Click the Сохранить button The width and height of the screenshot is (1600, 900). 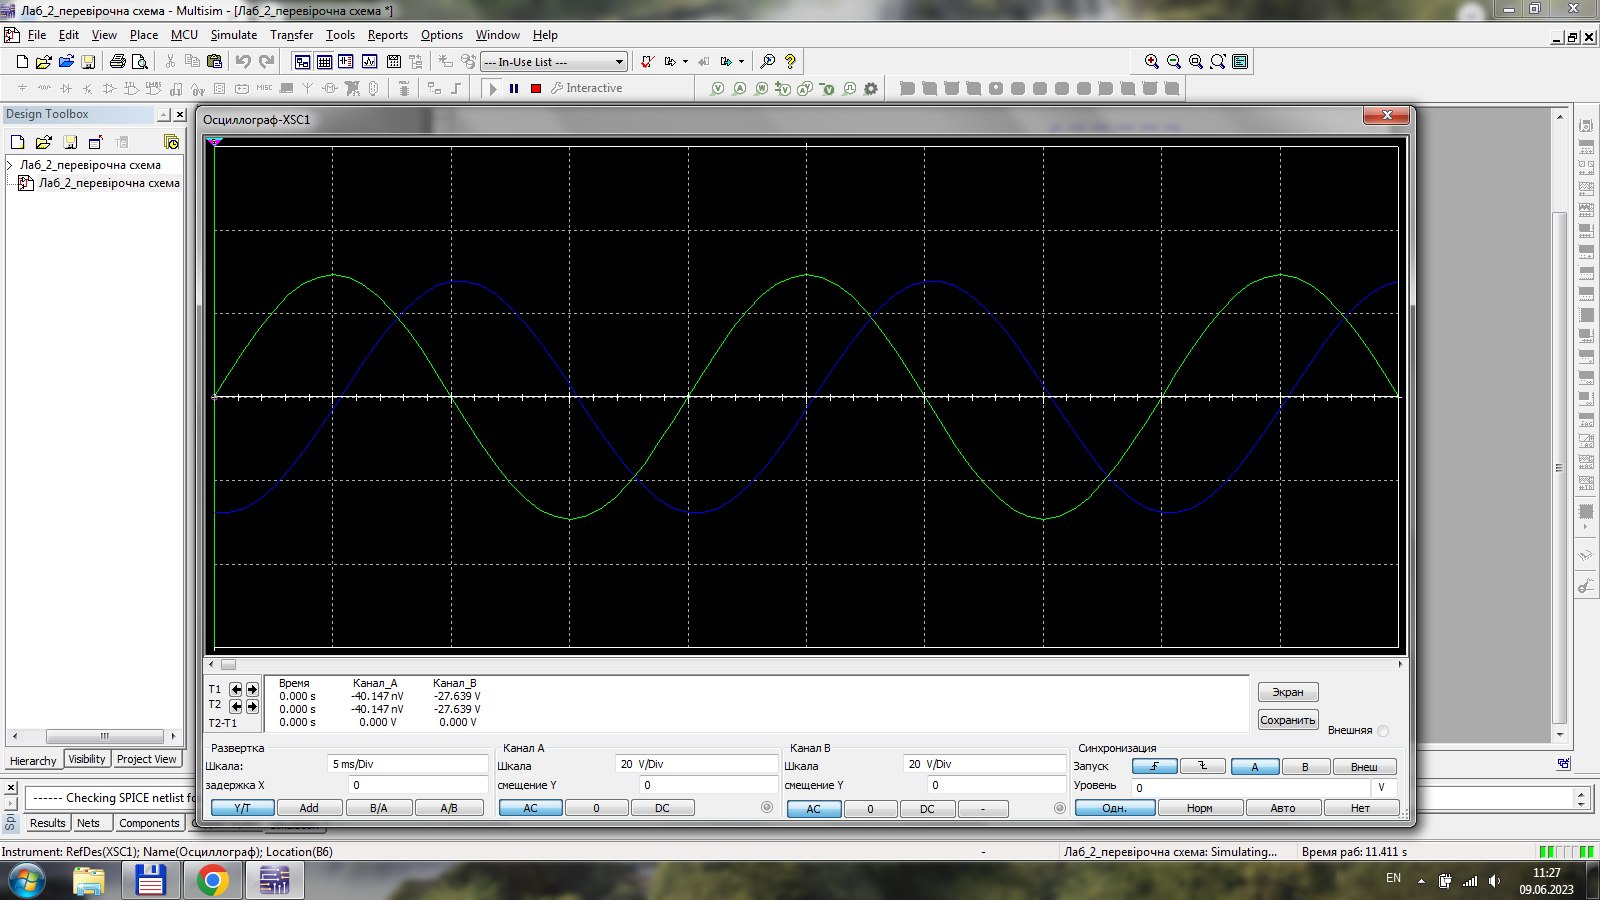(x=1287, y=720)
